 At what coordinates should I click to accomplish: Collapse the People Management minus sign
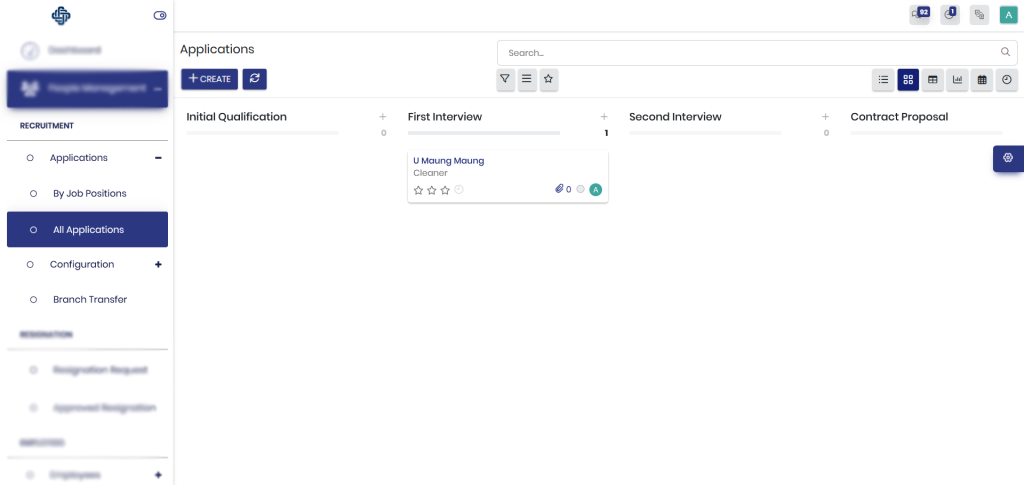click(157, 89)
